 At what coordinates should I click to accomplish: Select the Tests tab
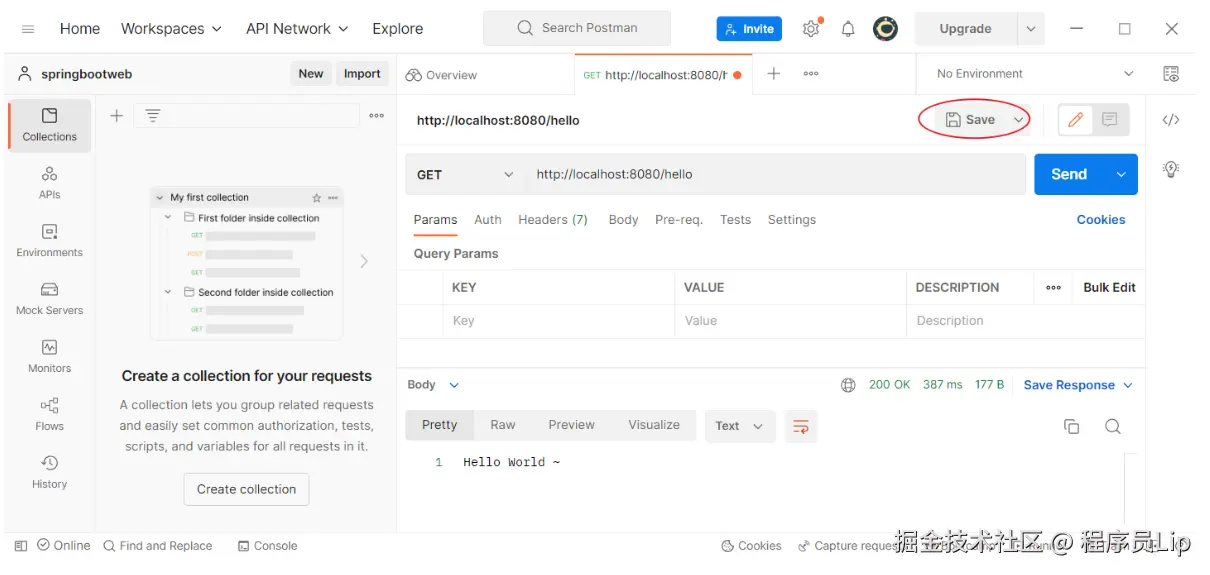click(735, 220)
